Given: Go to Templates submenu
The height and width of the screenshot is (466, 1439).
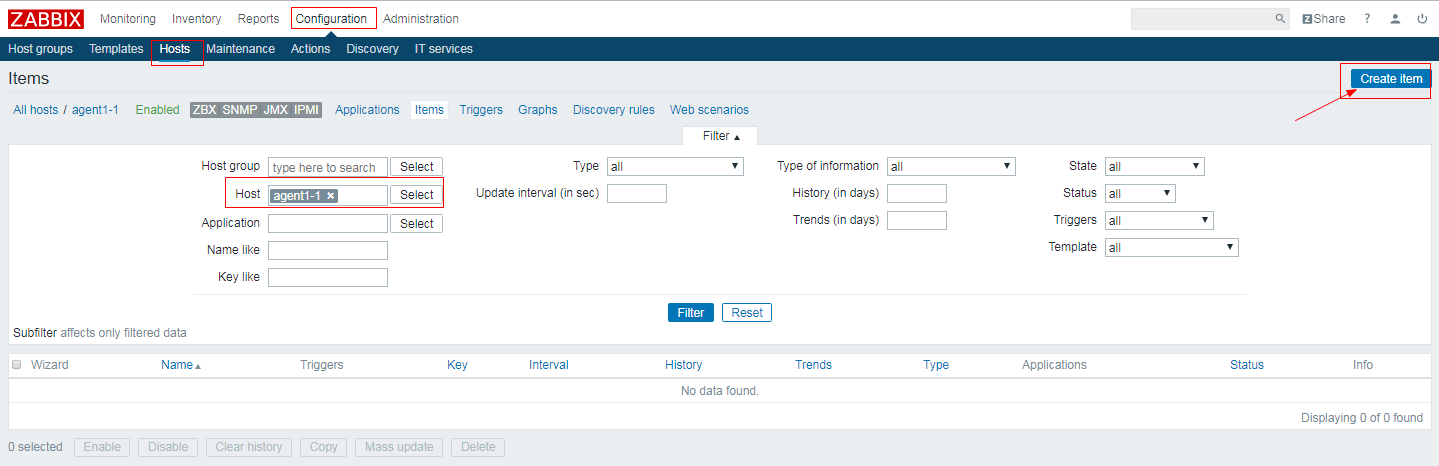Looking at the screenshot, I should point(116,49).
